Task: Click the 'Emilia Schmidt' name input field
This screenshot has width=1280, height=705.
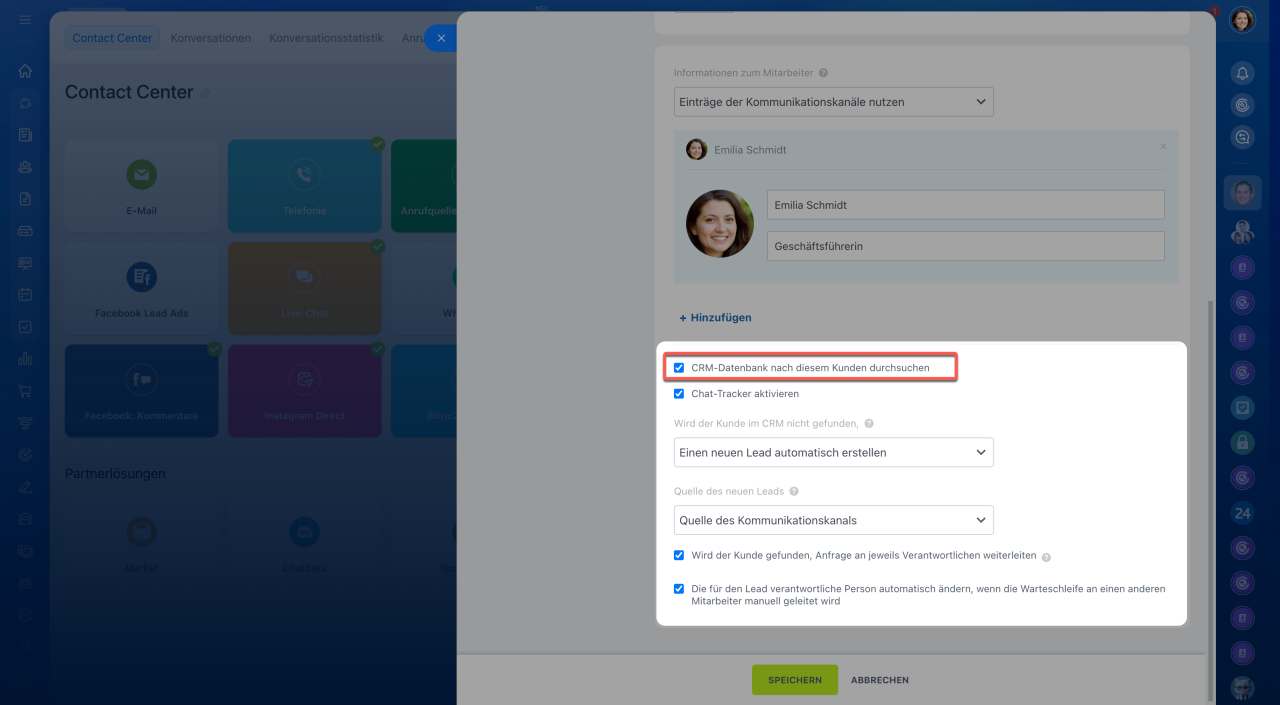Action: pos(966,205)
